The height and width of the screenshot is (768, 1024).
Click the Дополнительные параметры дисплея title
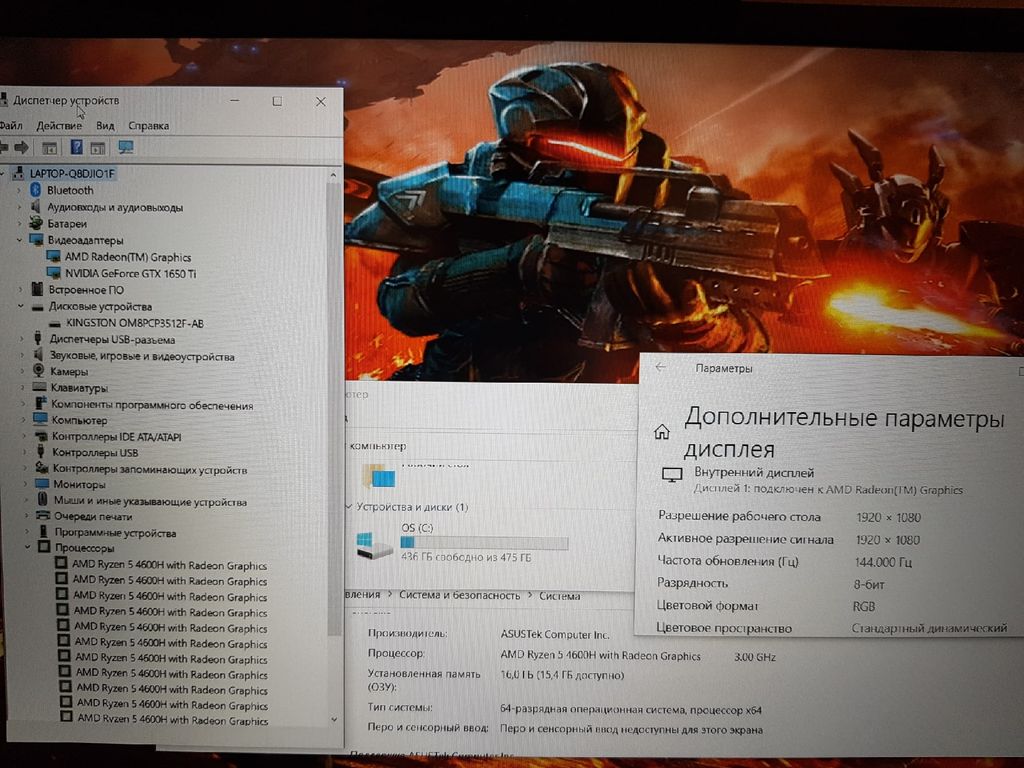click(844, 434)
